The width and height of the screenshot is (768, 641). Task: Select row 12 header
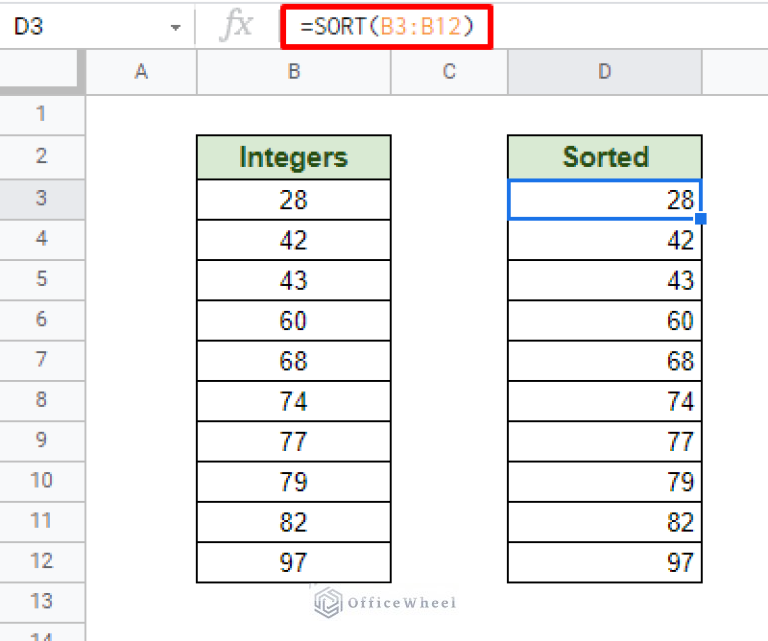[42, 562]
